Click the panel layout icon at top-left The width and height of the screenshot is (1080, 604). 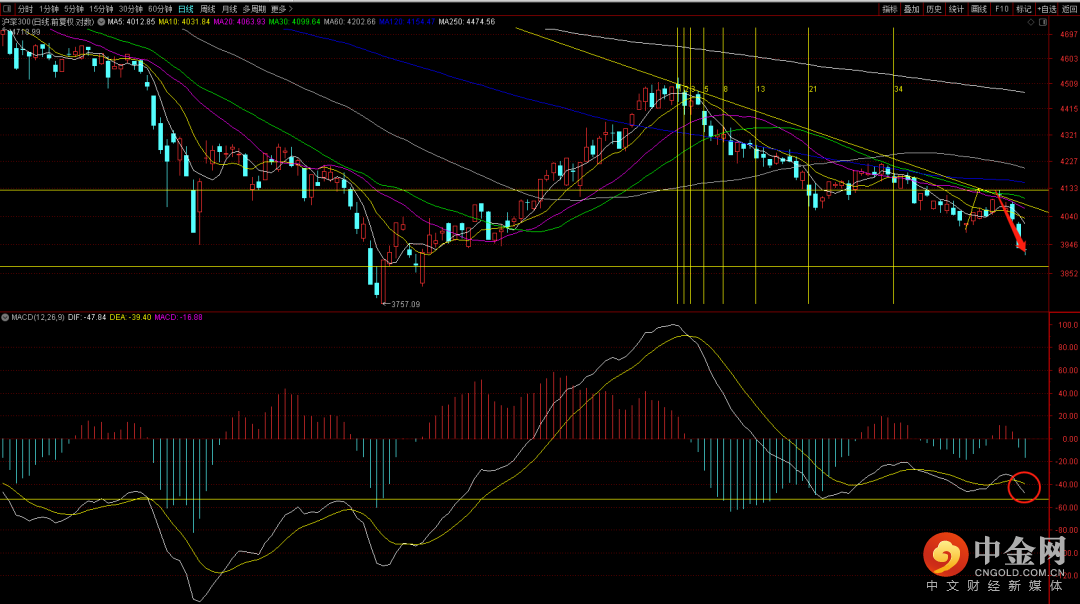[x=7, y=8]
